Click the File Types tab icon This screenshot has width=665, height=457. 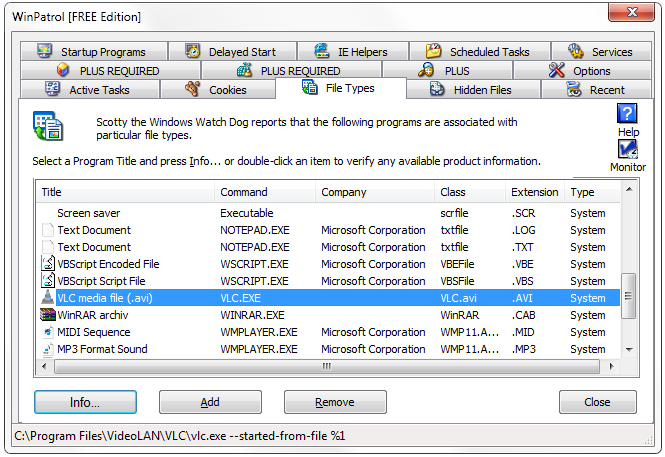310,87
